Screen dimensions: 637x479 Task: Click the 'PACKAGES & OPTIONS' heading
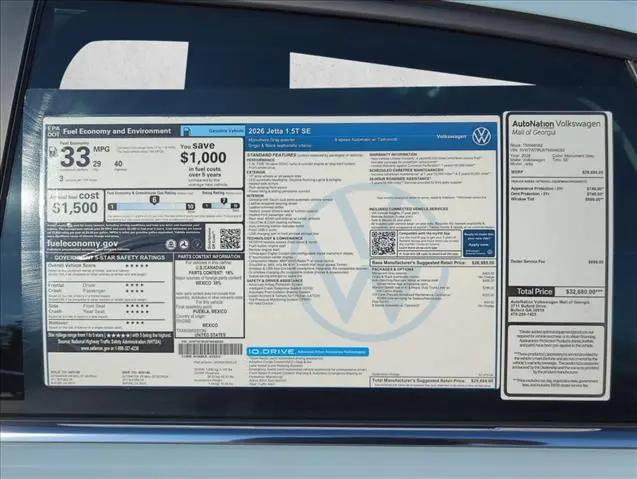392,269
